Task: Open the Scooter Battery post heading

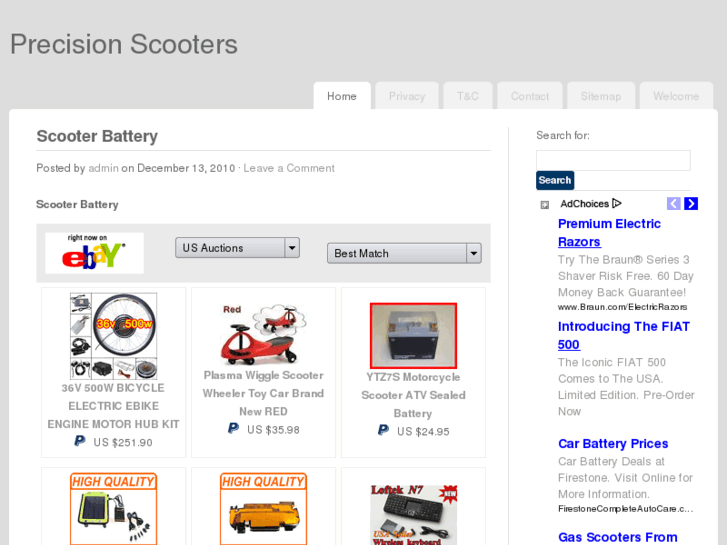Action: (x=97, y=136)
